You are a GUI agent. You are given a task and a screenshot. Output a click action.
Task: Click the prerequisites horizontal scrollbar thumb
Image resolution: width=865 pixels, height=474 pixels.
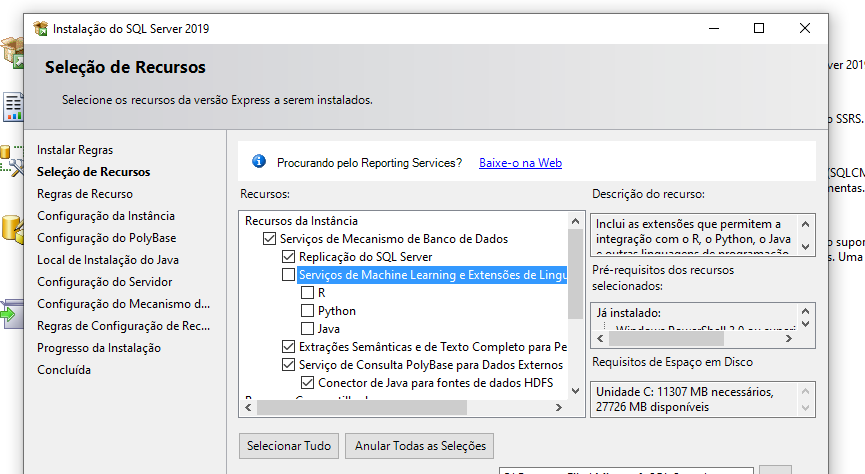(666, 338)
